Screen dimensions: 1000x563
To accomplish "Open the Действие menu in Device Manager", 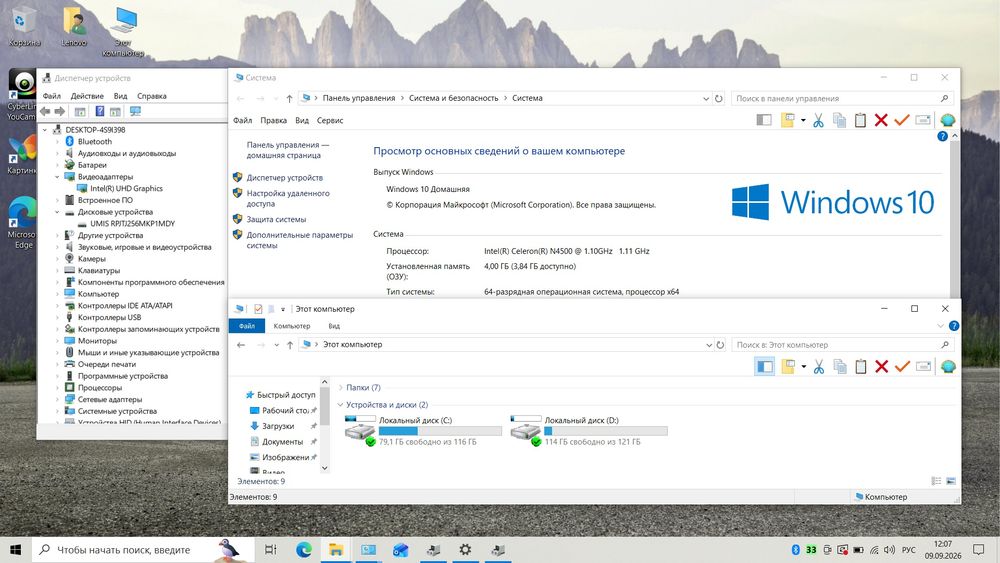I will (87, 96).
